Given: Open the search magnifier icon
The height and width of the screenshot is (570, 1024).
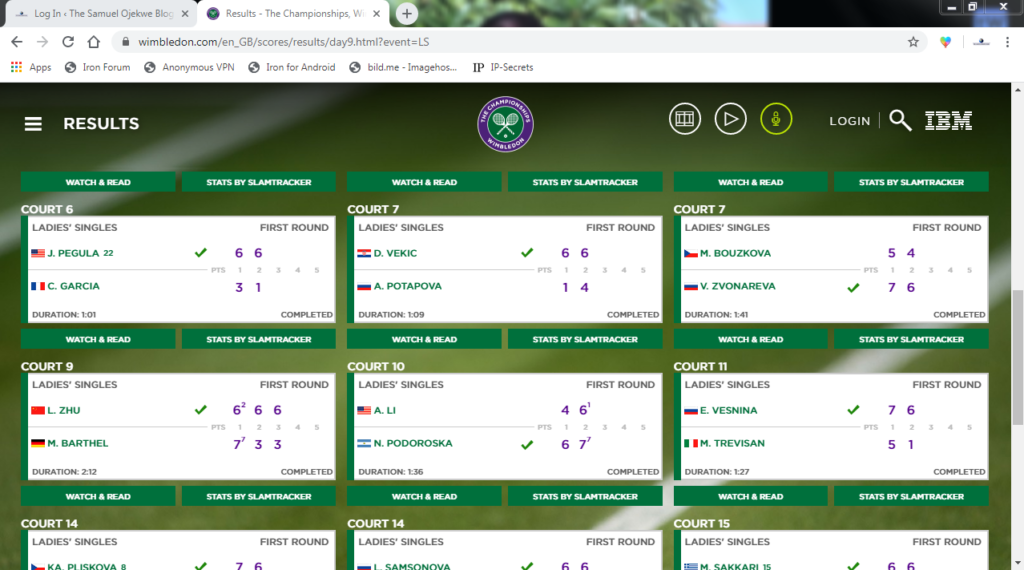Looking at the screenshot, I should (901, 121).
